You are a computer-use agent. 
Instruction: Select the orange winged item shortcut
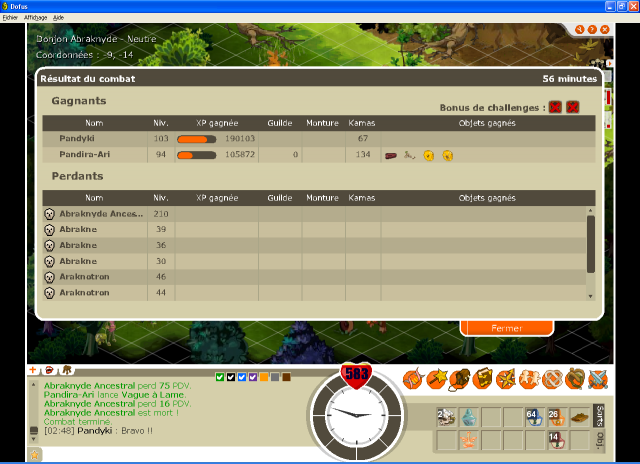(x=469, y=440)
